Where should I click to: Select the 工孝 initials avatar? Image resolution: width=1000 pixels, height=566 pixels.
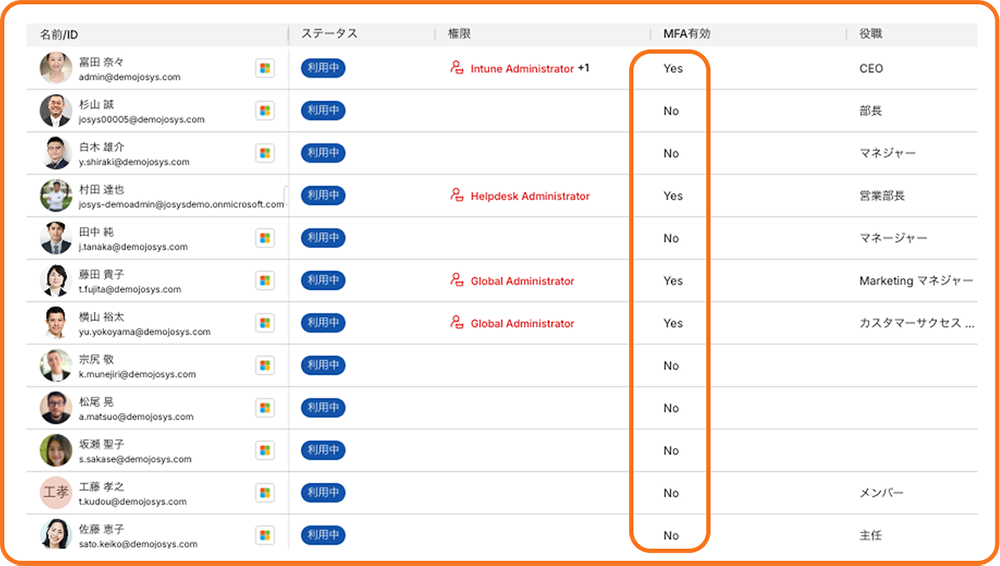click(x=56, y=493)
